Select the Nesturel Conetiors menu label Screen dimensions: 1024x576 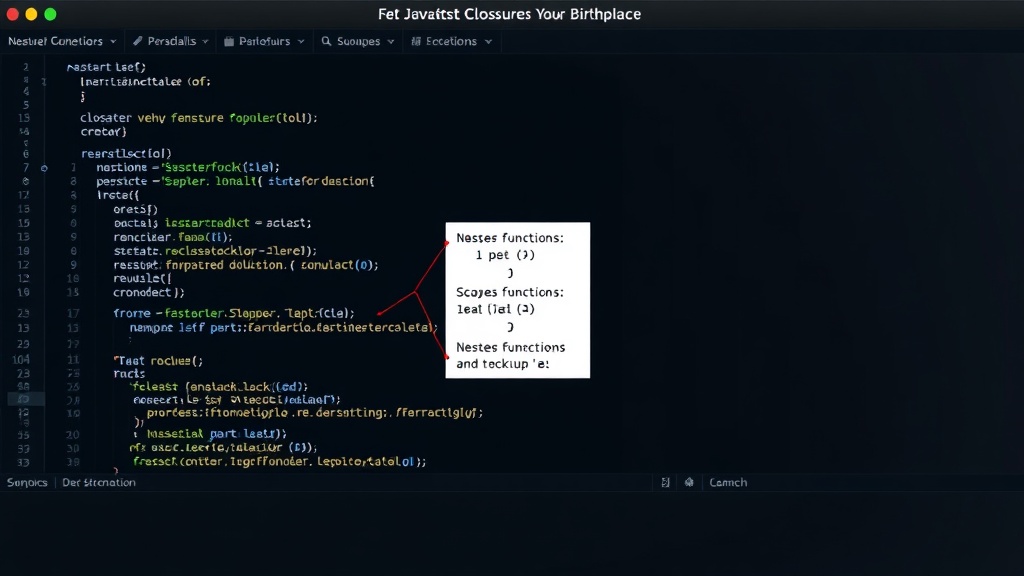[56, 41]
